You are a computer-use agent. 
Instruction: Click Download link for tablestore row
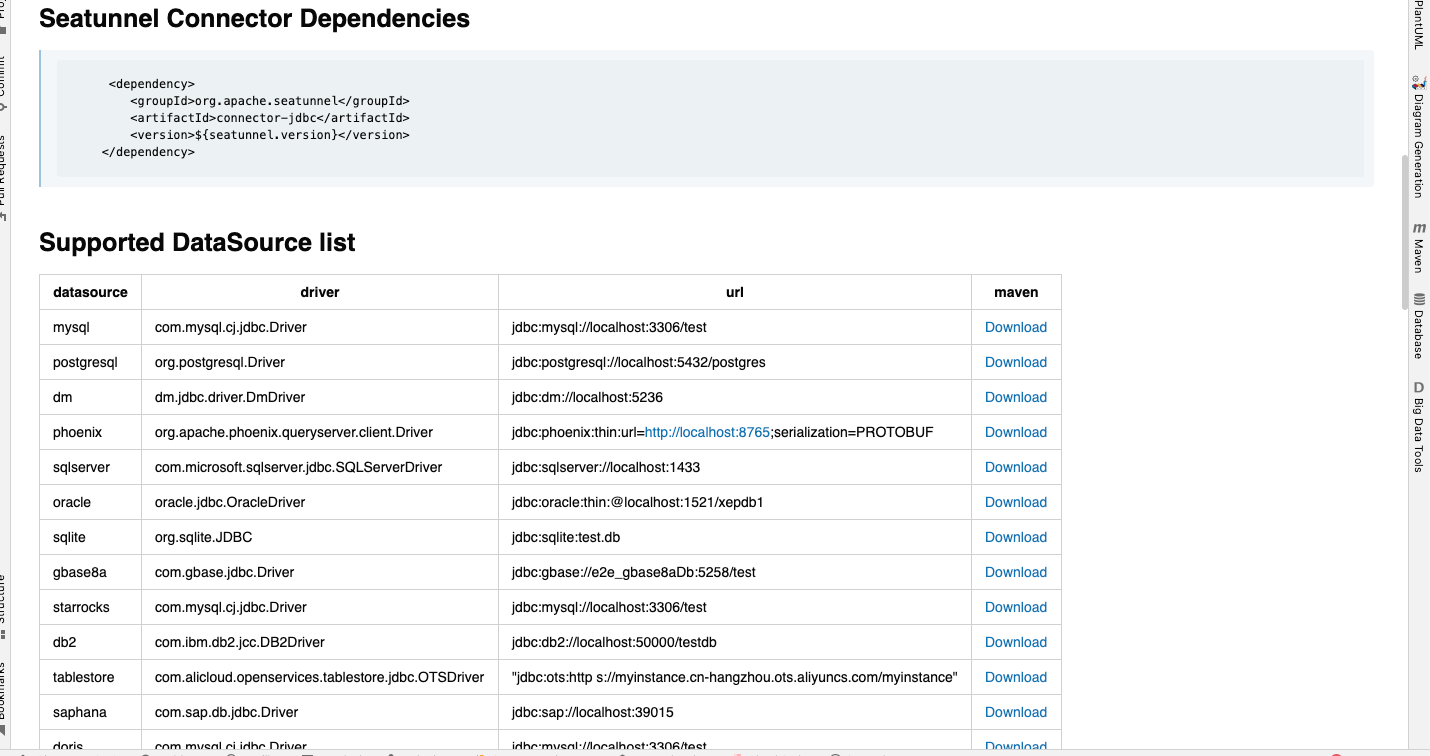1015,677
